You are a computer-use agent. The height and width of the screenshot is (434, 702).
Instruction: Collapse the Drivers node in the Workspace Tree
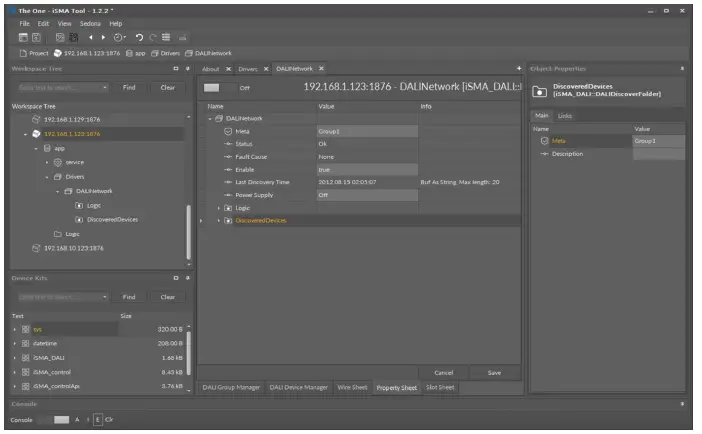46,176
